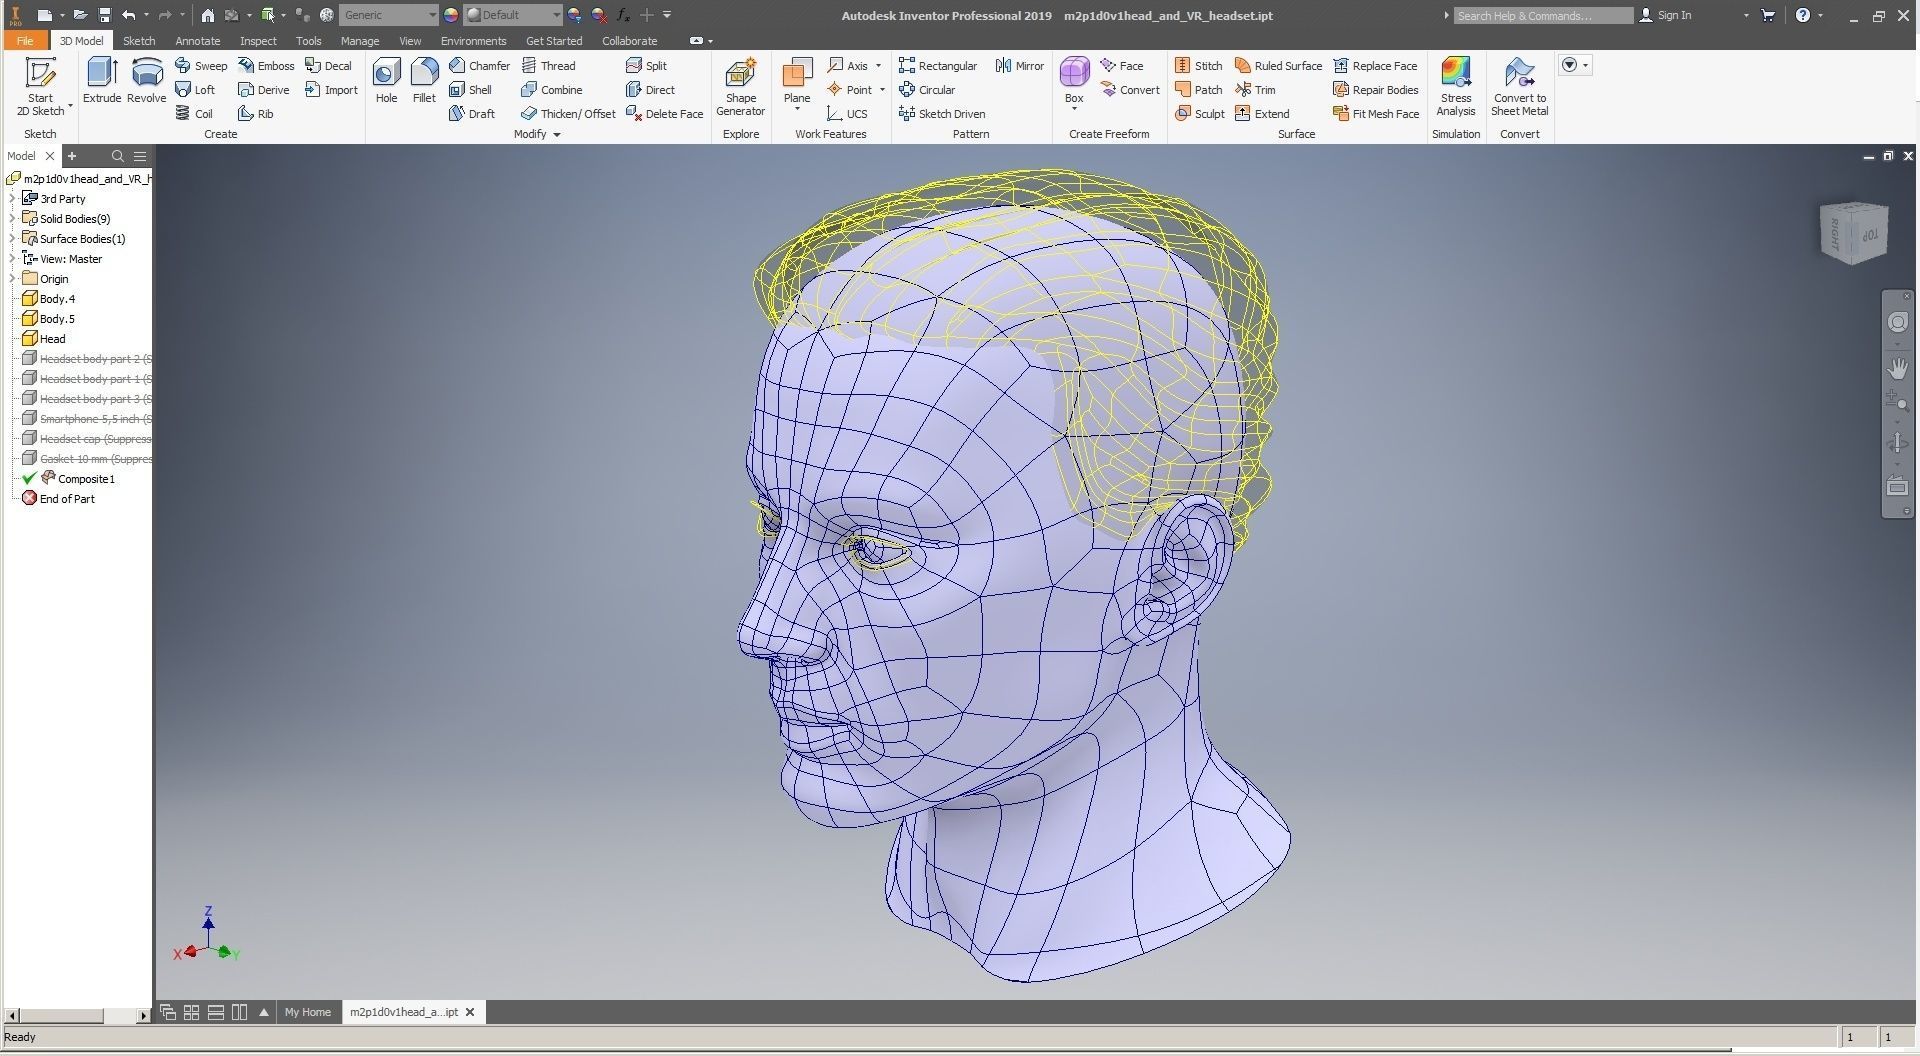
Task: Click Sign In
Action: 1666,15
